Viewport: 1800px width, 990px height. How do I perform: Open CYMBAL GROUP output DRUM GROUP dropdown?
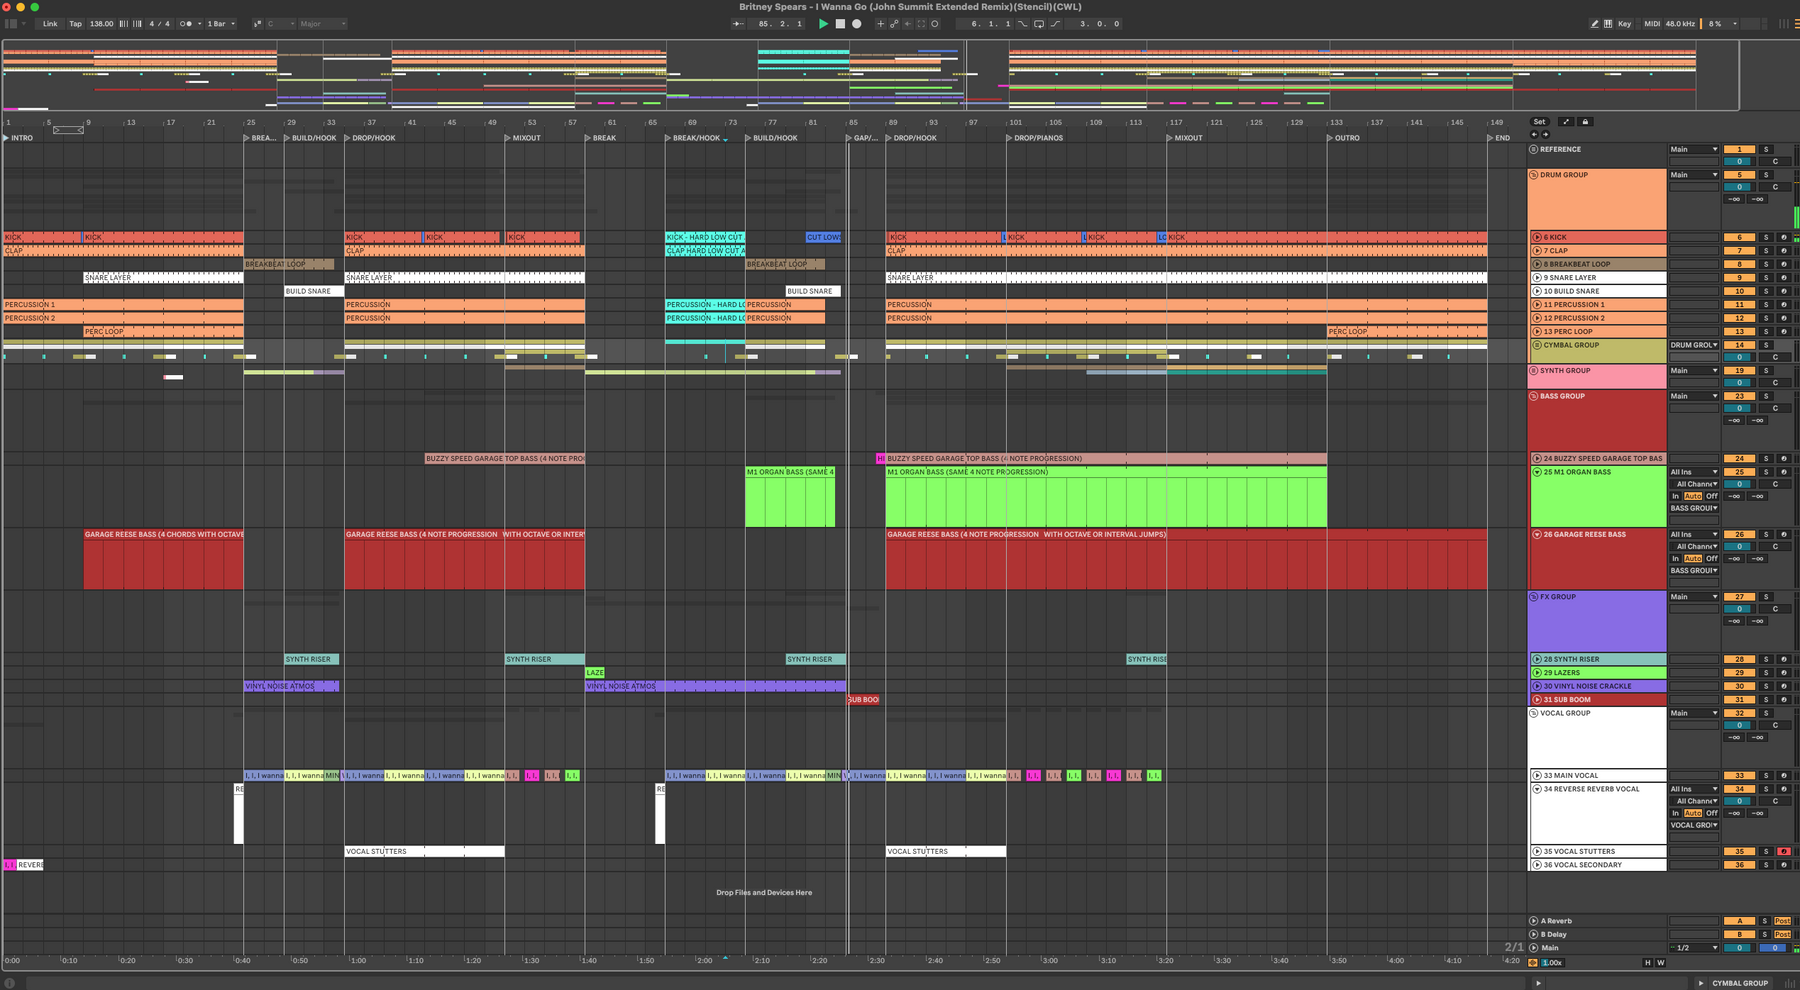[1693, 345]
